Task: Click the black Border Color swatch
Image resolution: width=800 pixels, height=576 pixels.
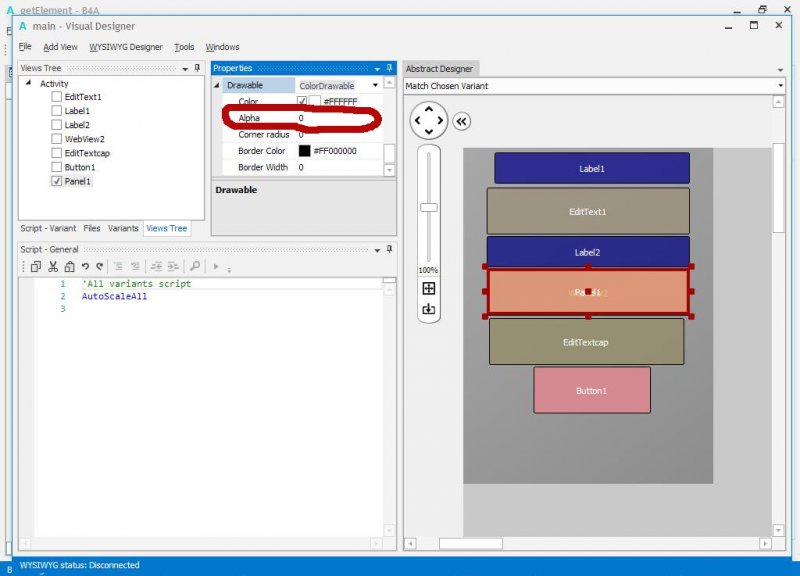Action: point(304,151)
